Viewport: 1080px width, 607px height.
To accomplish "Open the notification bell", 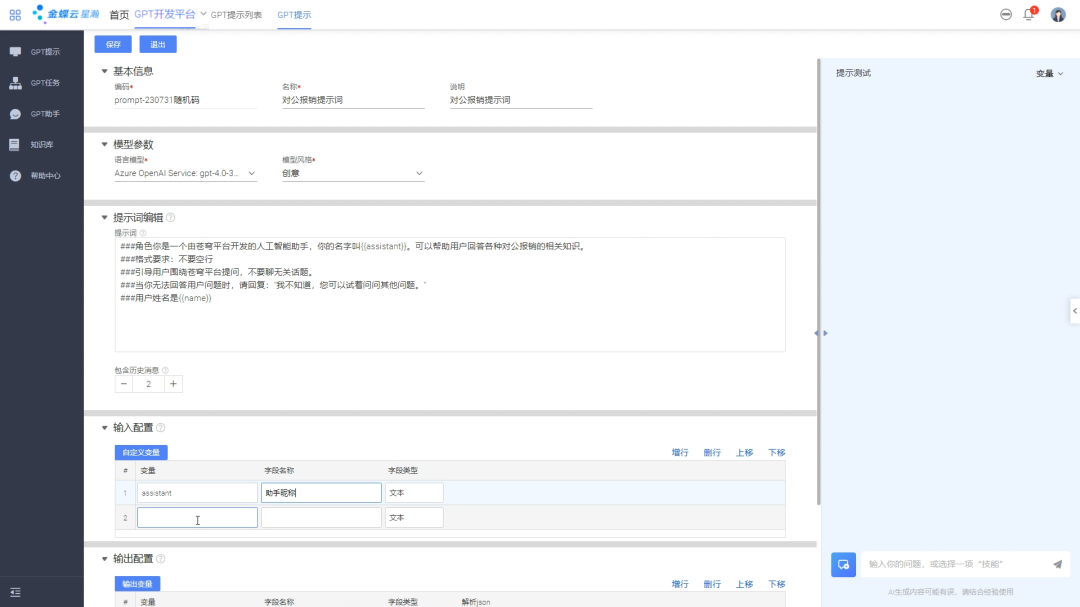I will click(1029, 14).
